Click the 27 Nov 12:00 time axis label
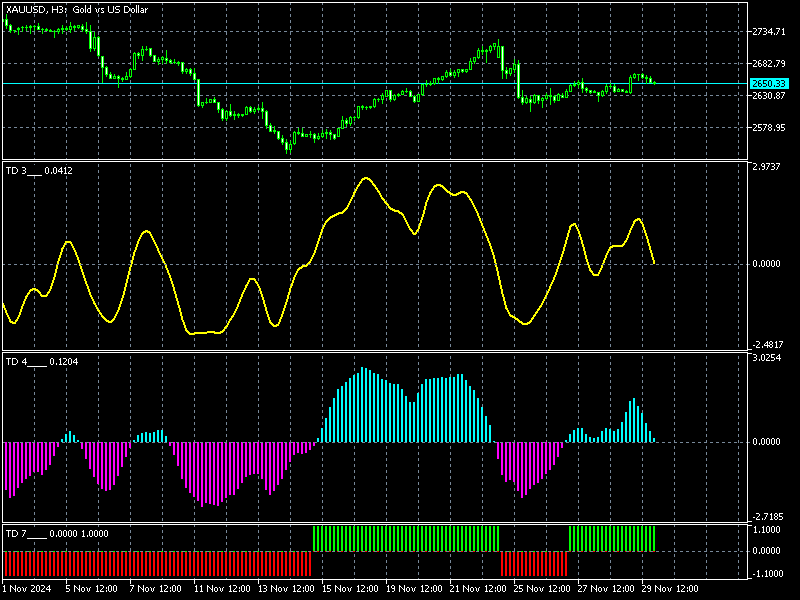The height and width of the screenshot is (600, 800). (606, 589)
